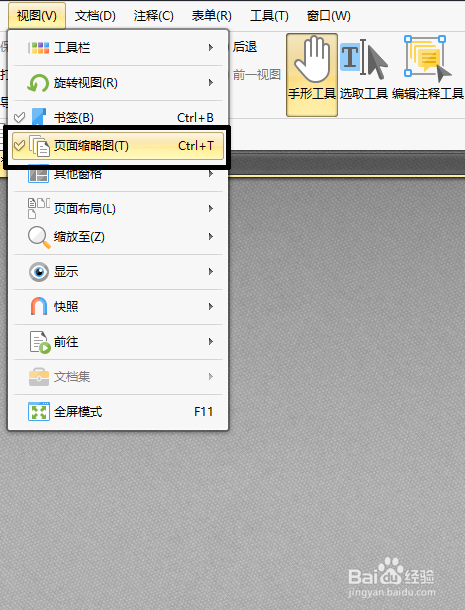Click the F11 shortcut label
This screenshot has height=610, width=465.
pyautogui.click(x=204, y=412)
